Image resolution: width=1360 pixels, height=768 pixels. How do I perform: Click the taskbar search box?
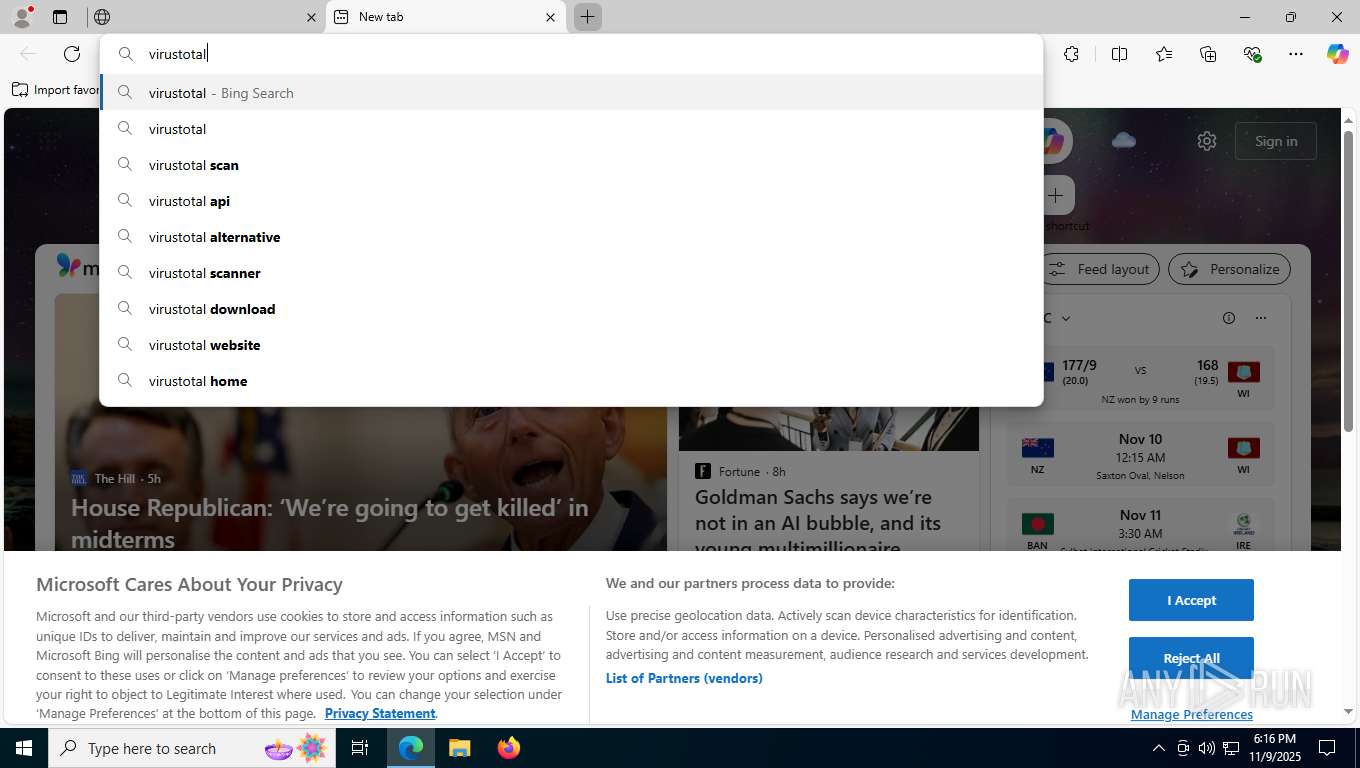tap(192, 748)
